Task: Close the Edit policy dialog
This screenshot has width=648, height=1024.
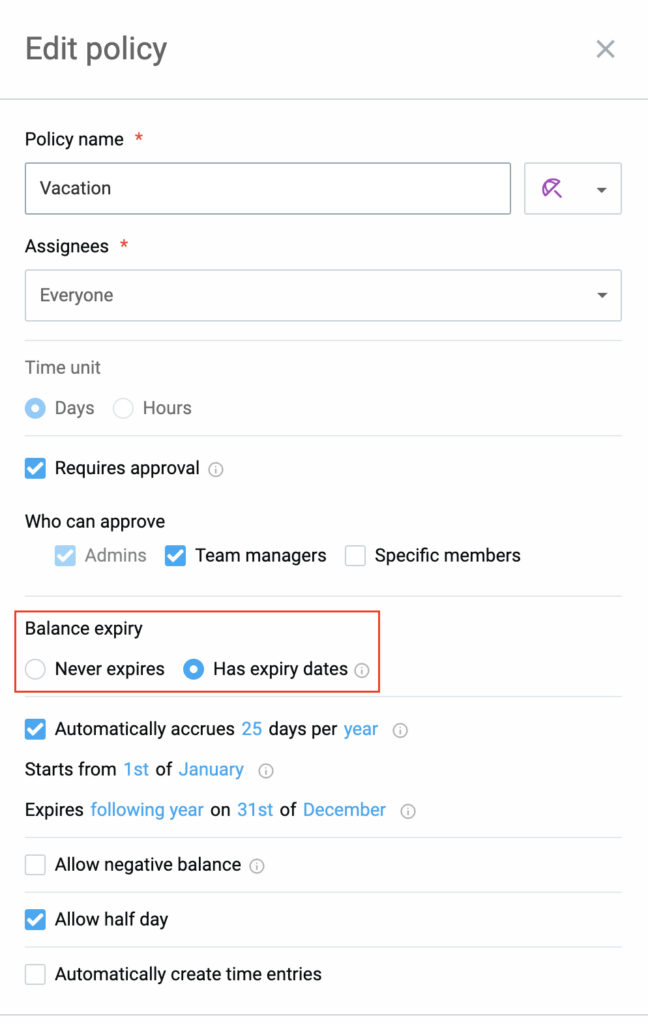Action: pos(605,48)
